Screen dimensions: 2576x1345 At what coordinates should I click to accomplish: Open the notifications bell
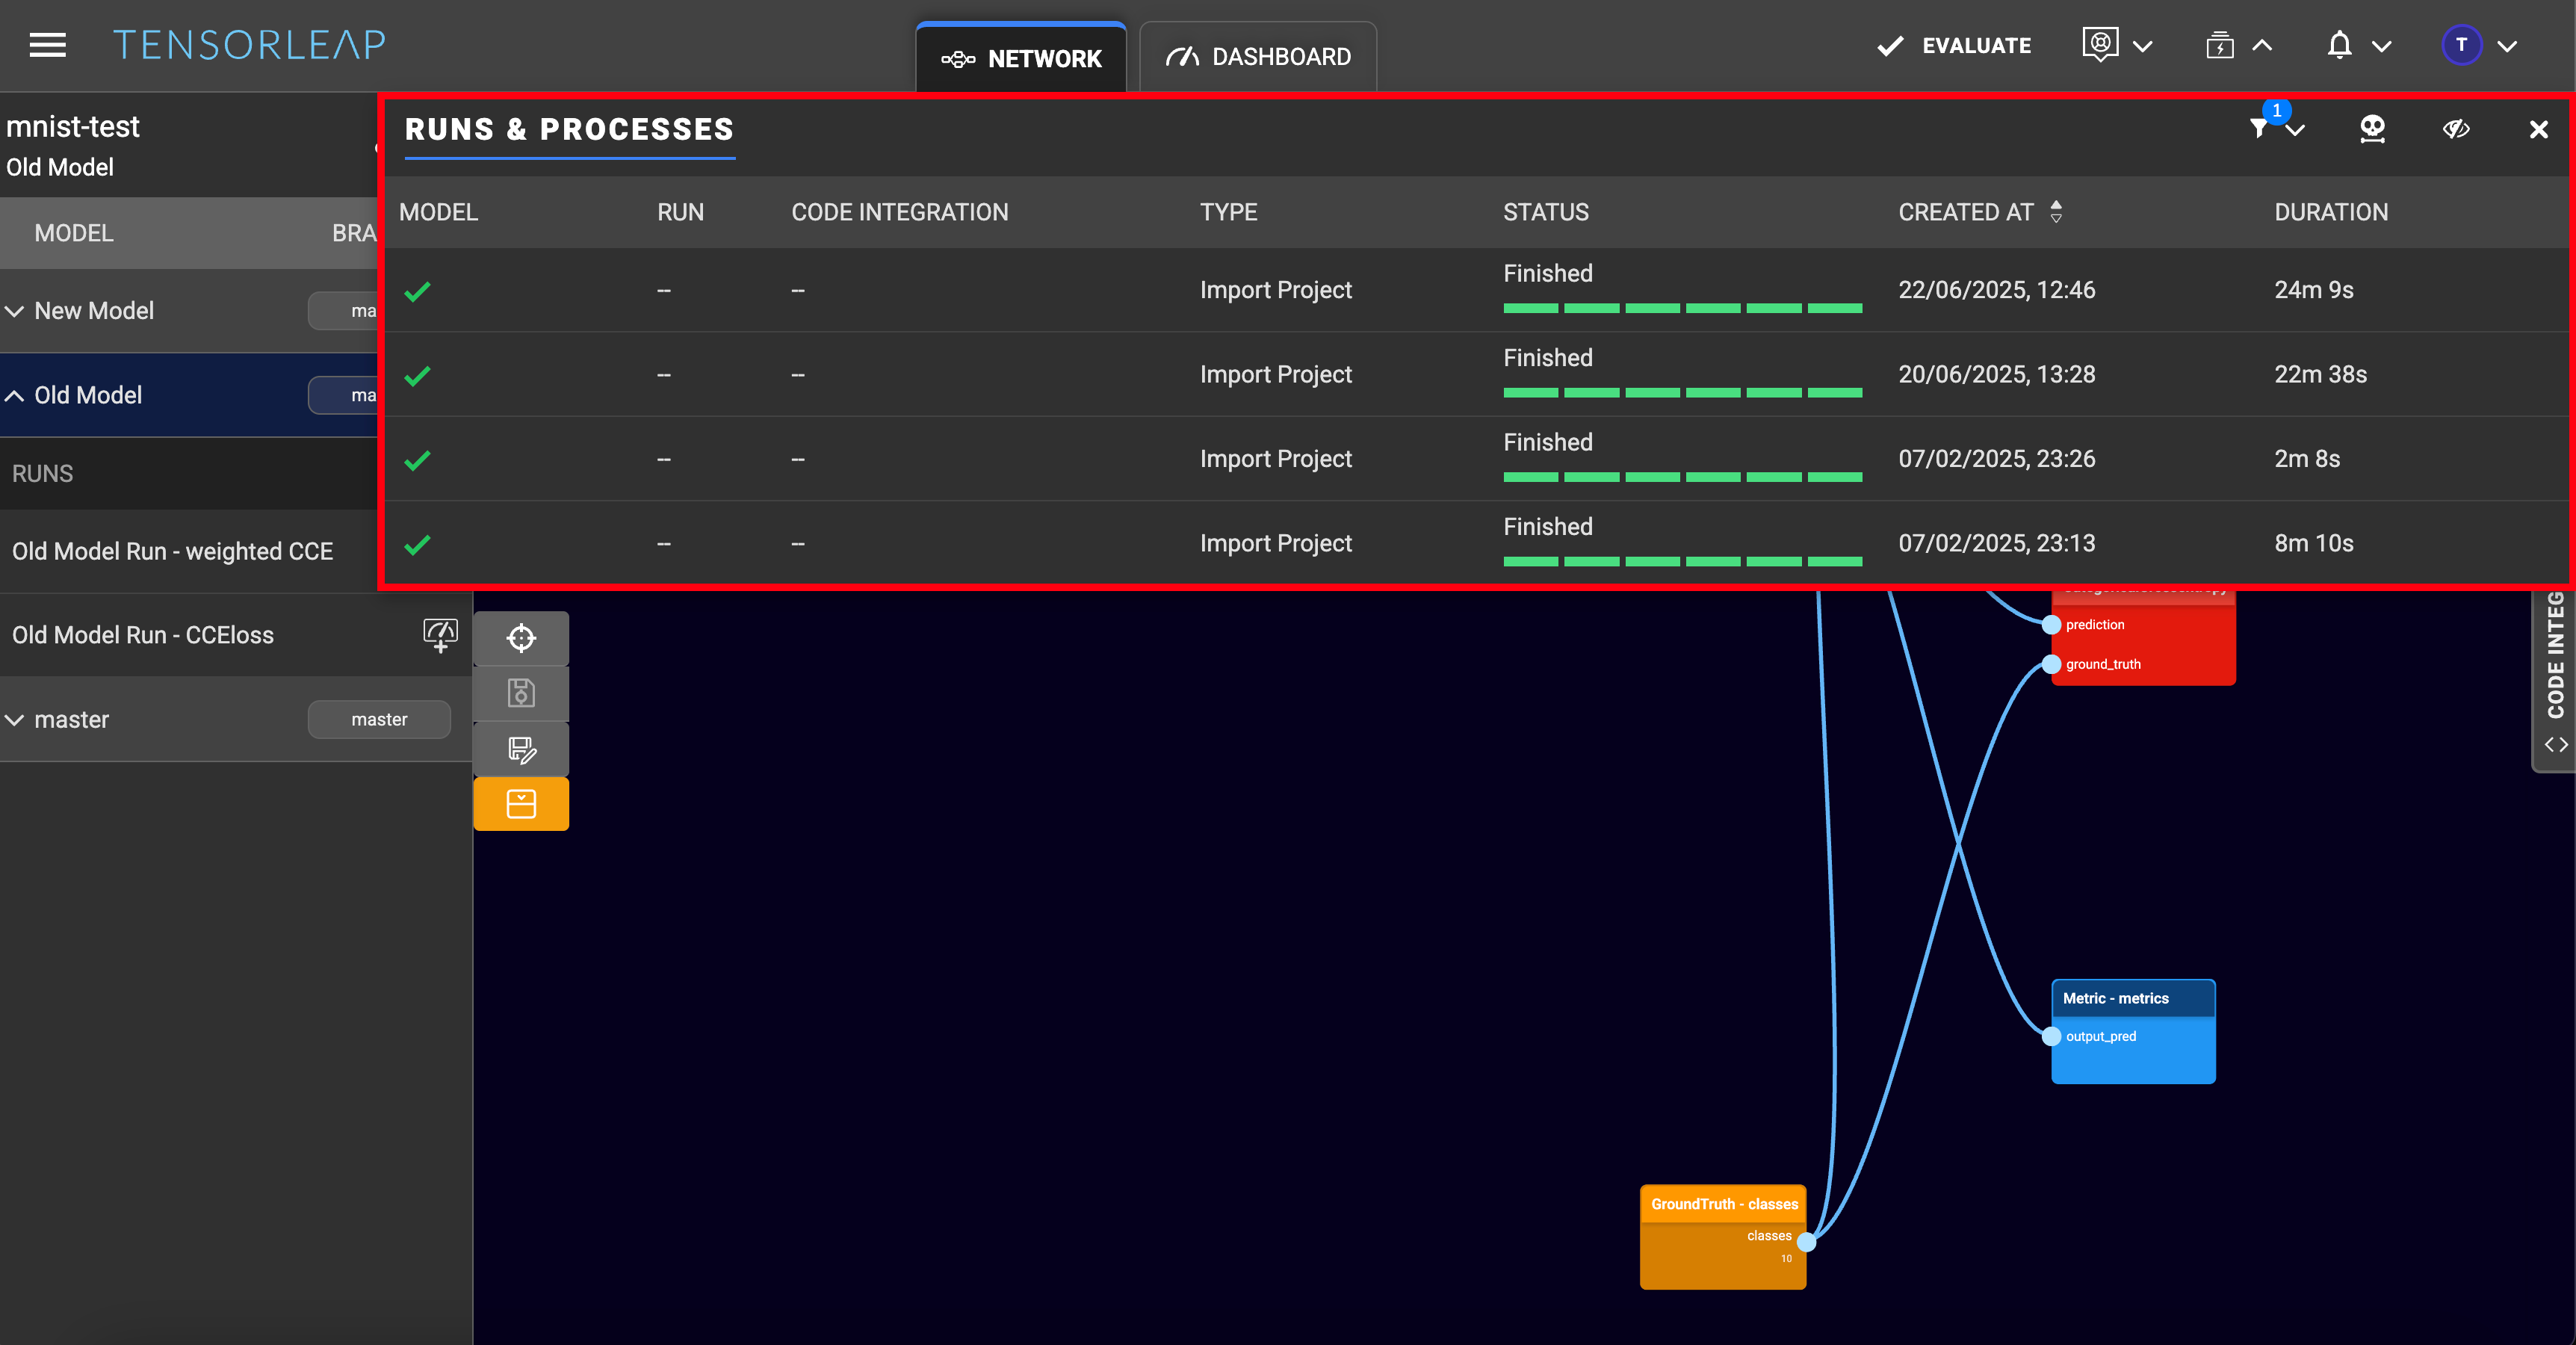[2339, 46]
